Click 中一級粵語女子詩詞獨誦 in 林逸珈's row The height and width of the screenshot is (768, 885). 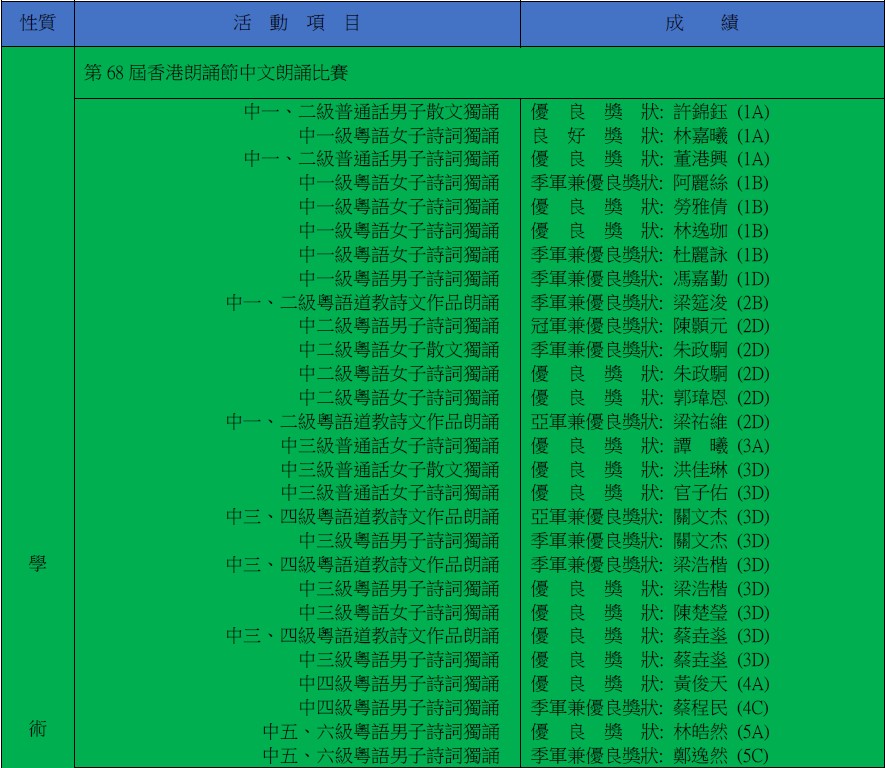click(399, 231)
